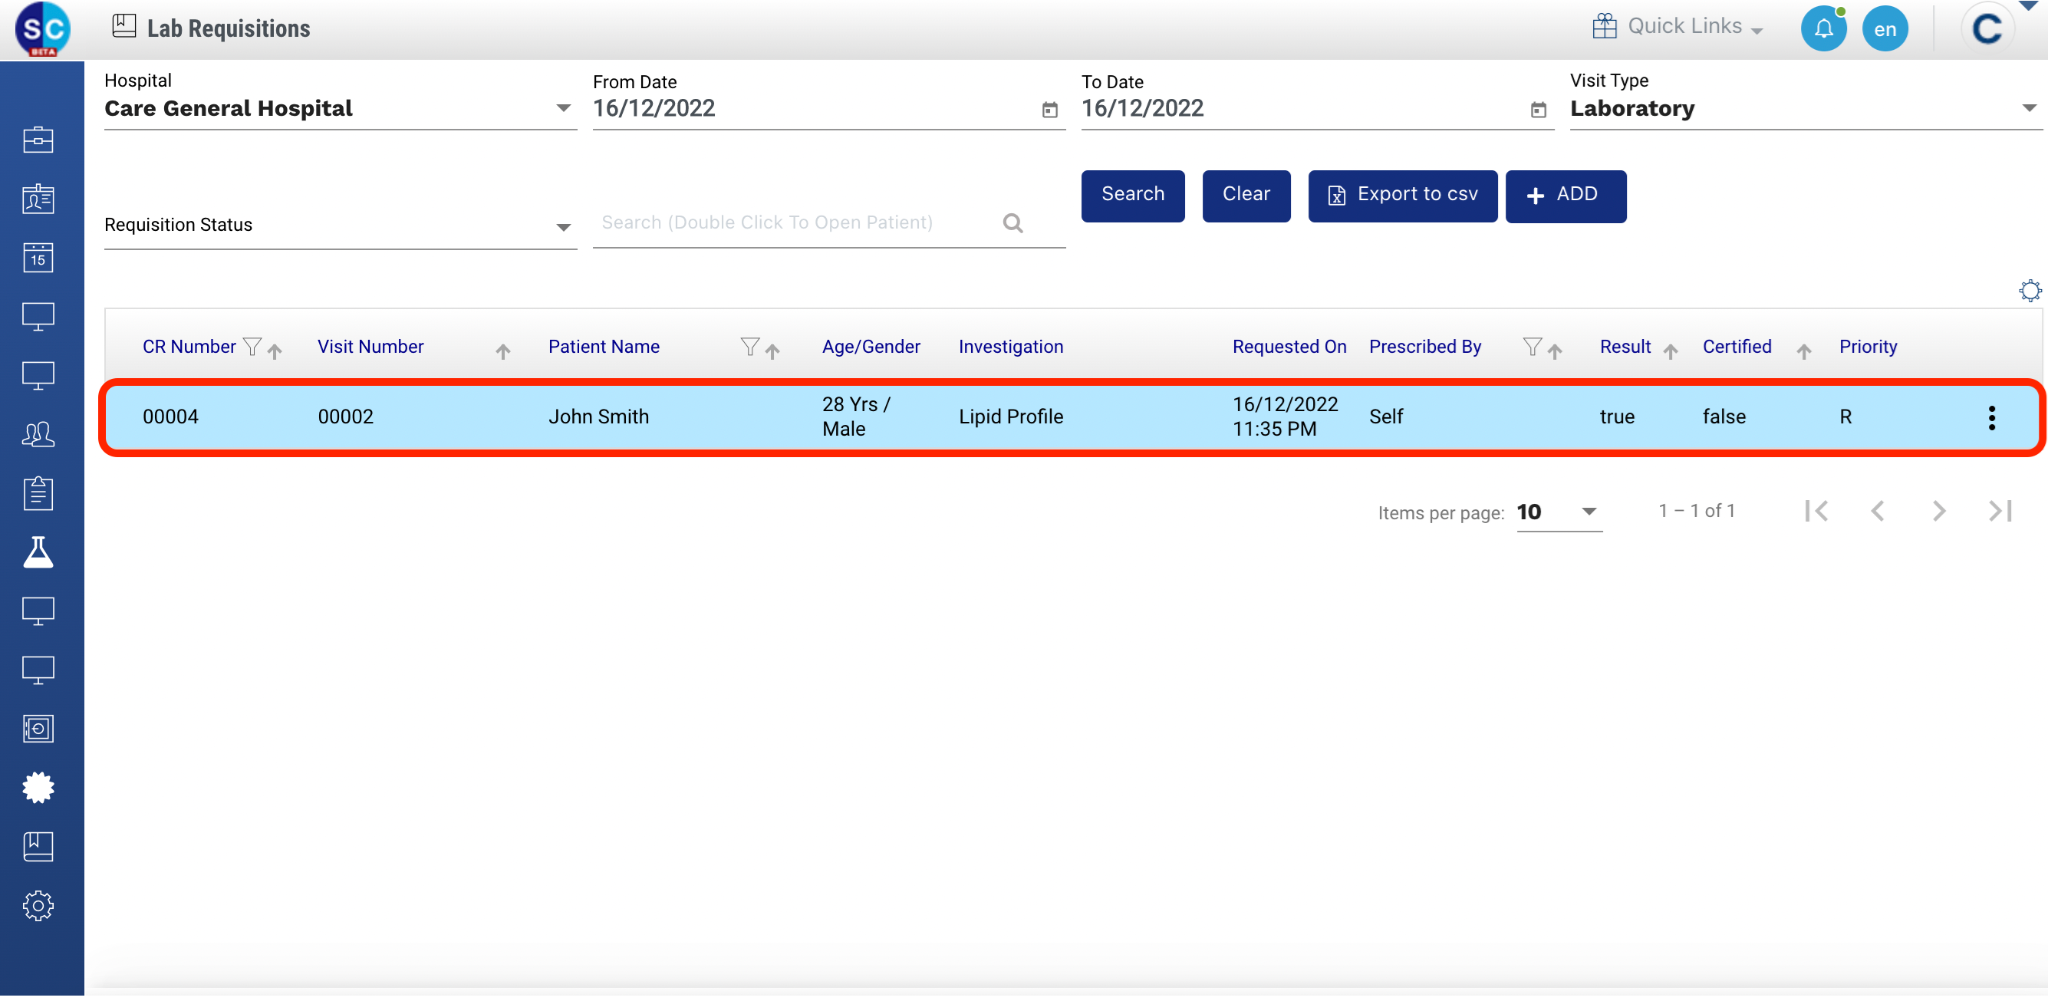Sort by Visit Number column arrow
Image resolution: width=2048 pixels, height=996 pixels.
pos(503,351)
